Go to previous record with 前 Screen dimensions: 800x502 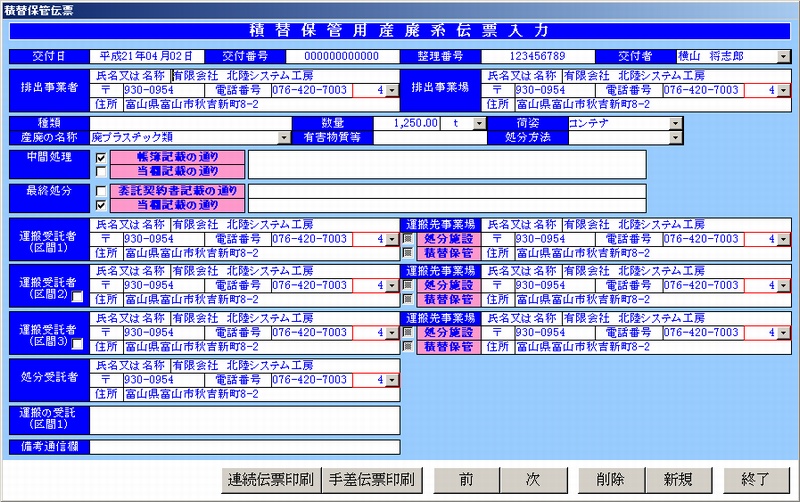point(466,479)
